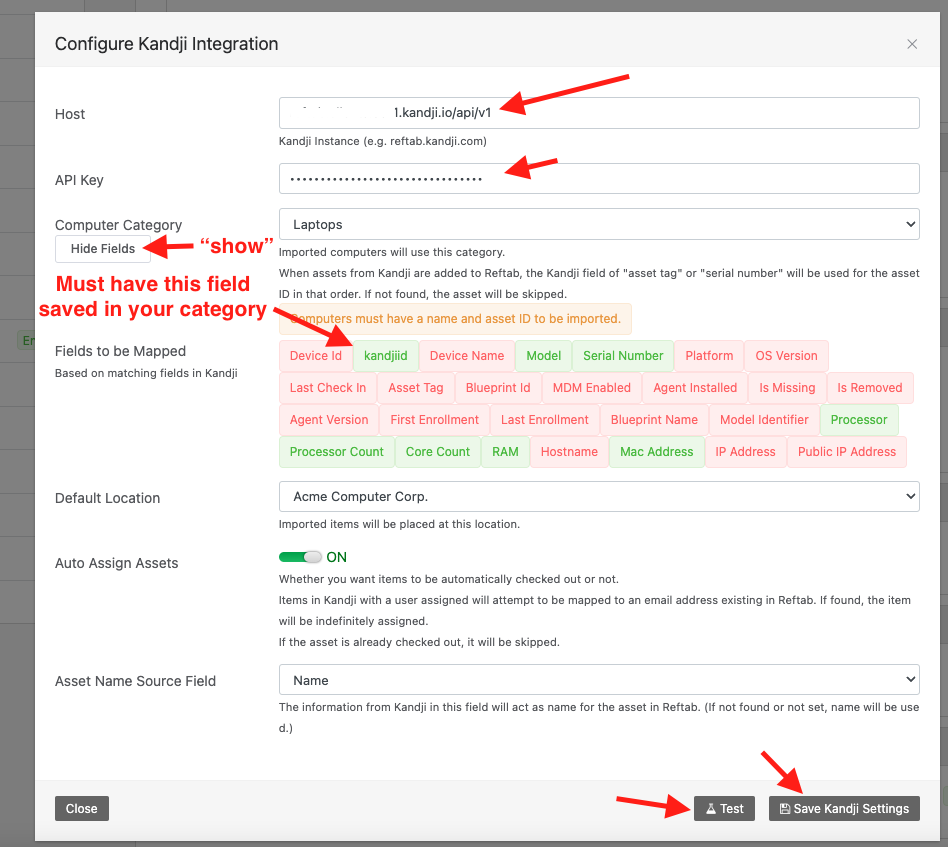Click the Host input field
Viewport: 948px width, 847px height.
pos(598,112)
